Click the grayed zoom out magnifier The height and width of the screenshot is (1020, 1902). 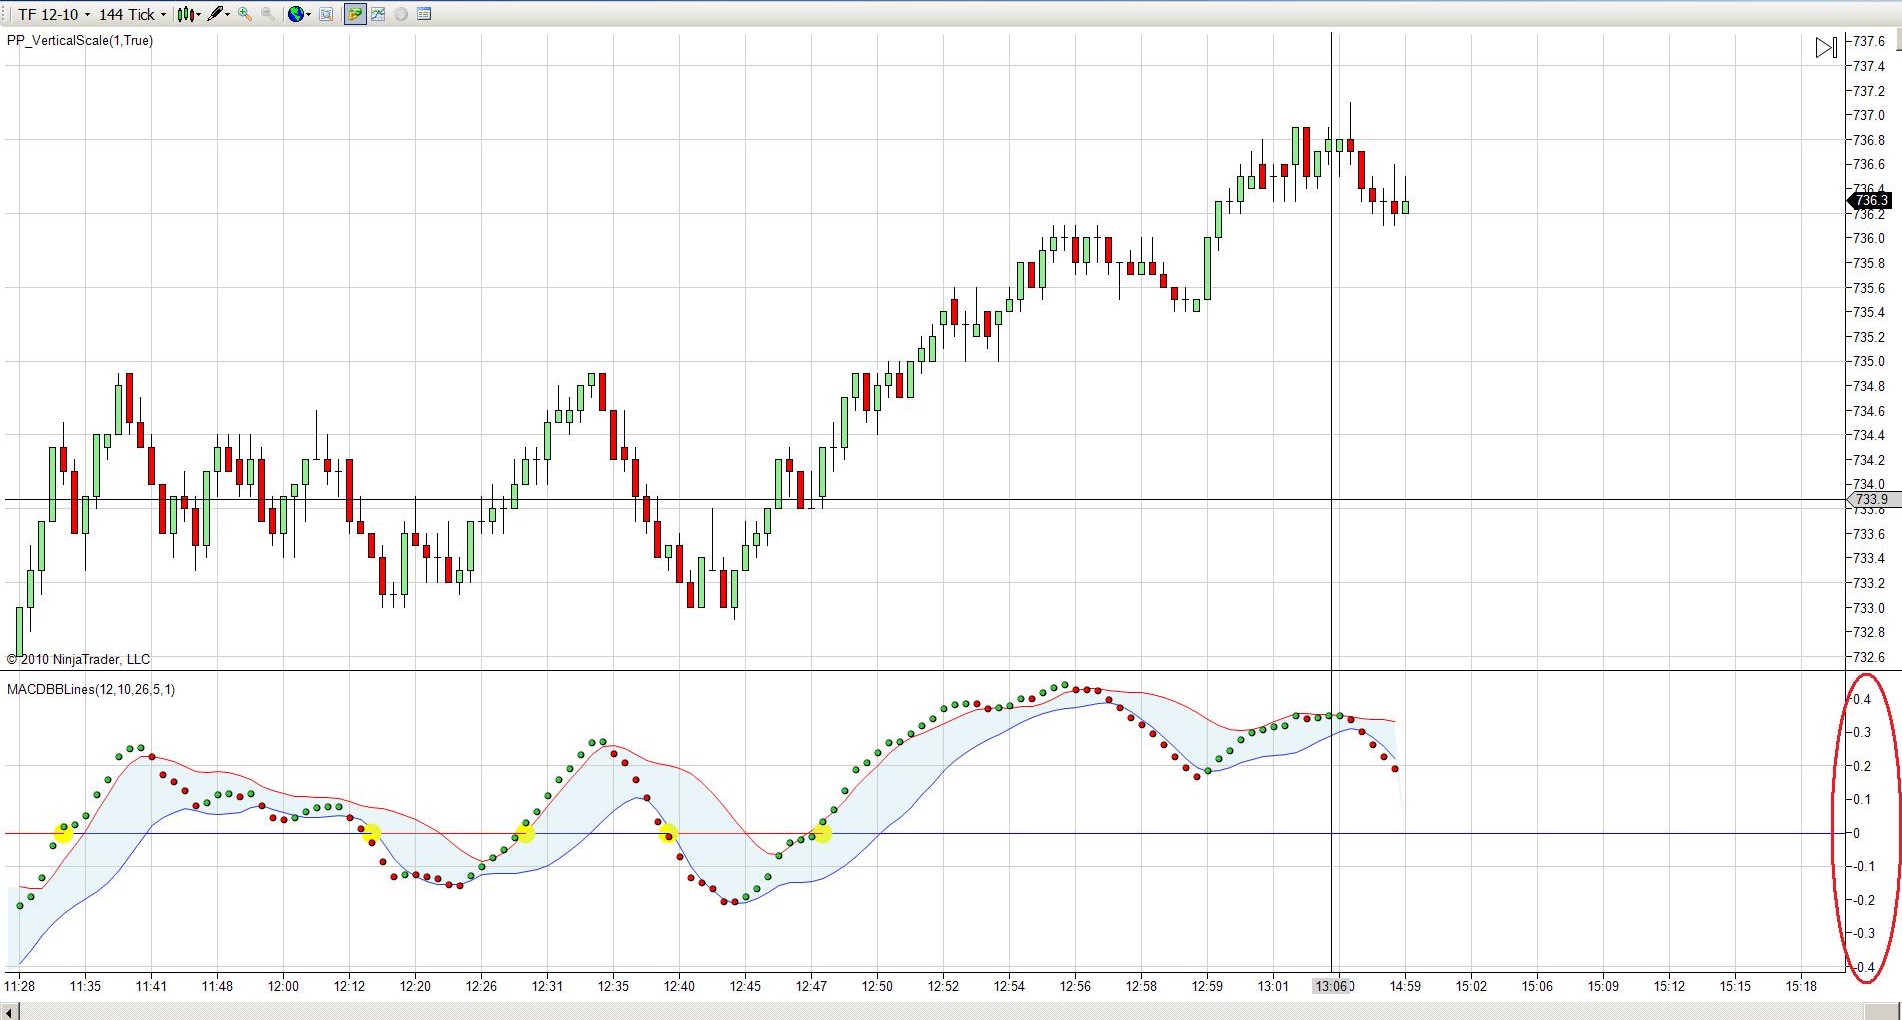tap(268, 14)
